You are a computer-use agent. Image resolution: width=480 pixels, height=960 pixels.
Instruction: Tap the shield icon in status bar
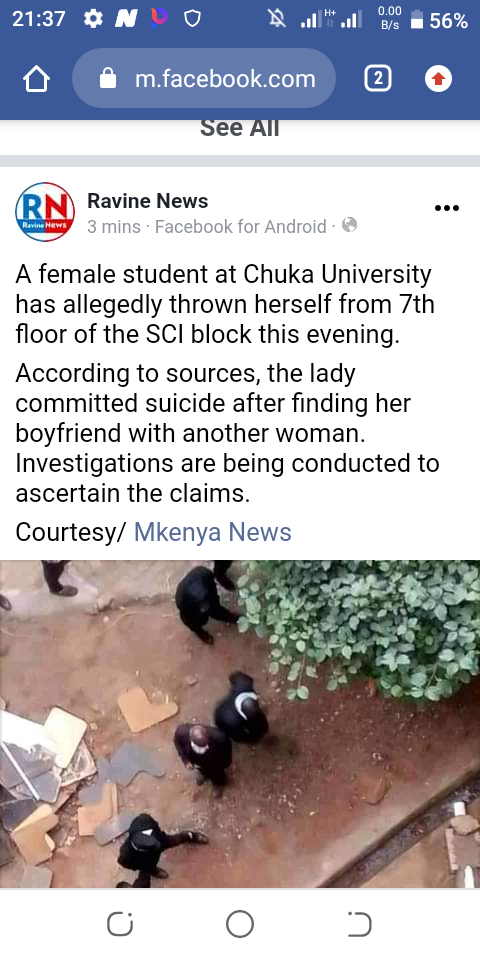coord(192,20)
